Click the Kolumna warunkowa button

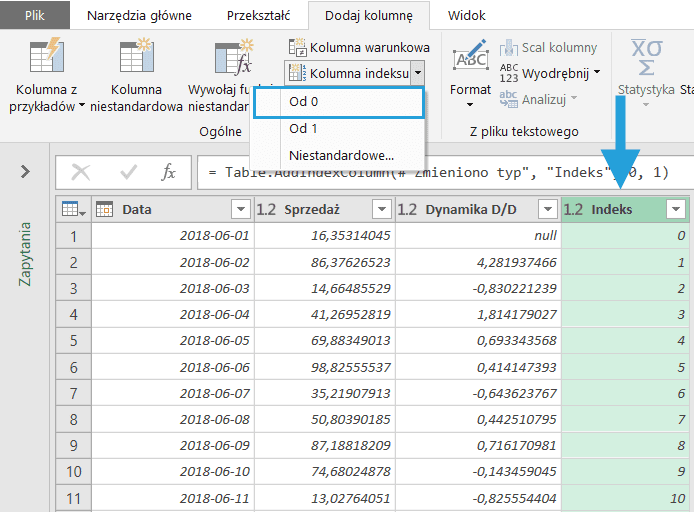tap(358, 47)
